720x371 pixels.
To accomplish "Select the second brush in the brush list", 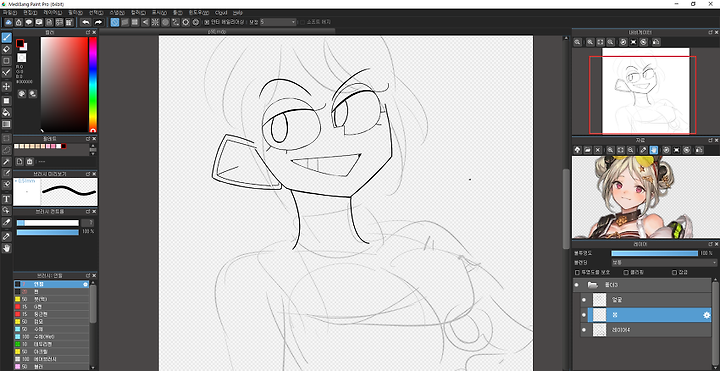I will coord(52,292).
